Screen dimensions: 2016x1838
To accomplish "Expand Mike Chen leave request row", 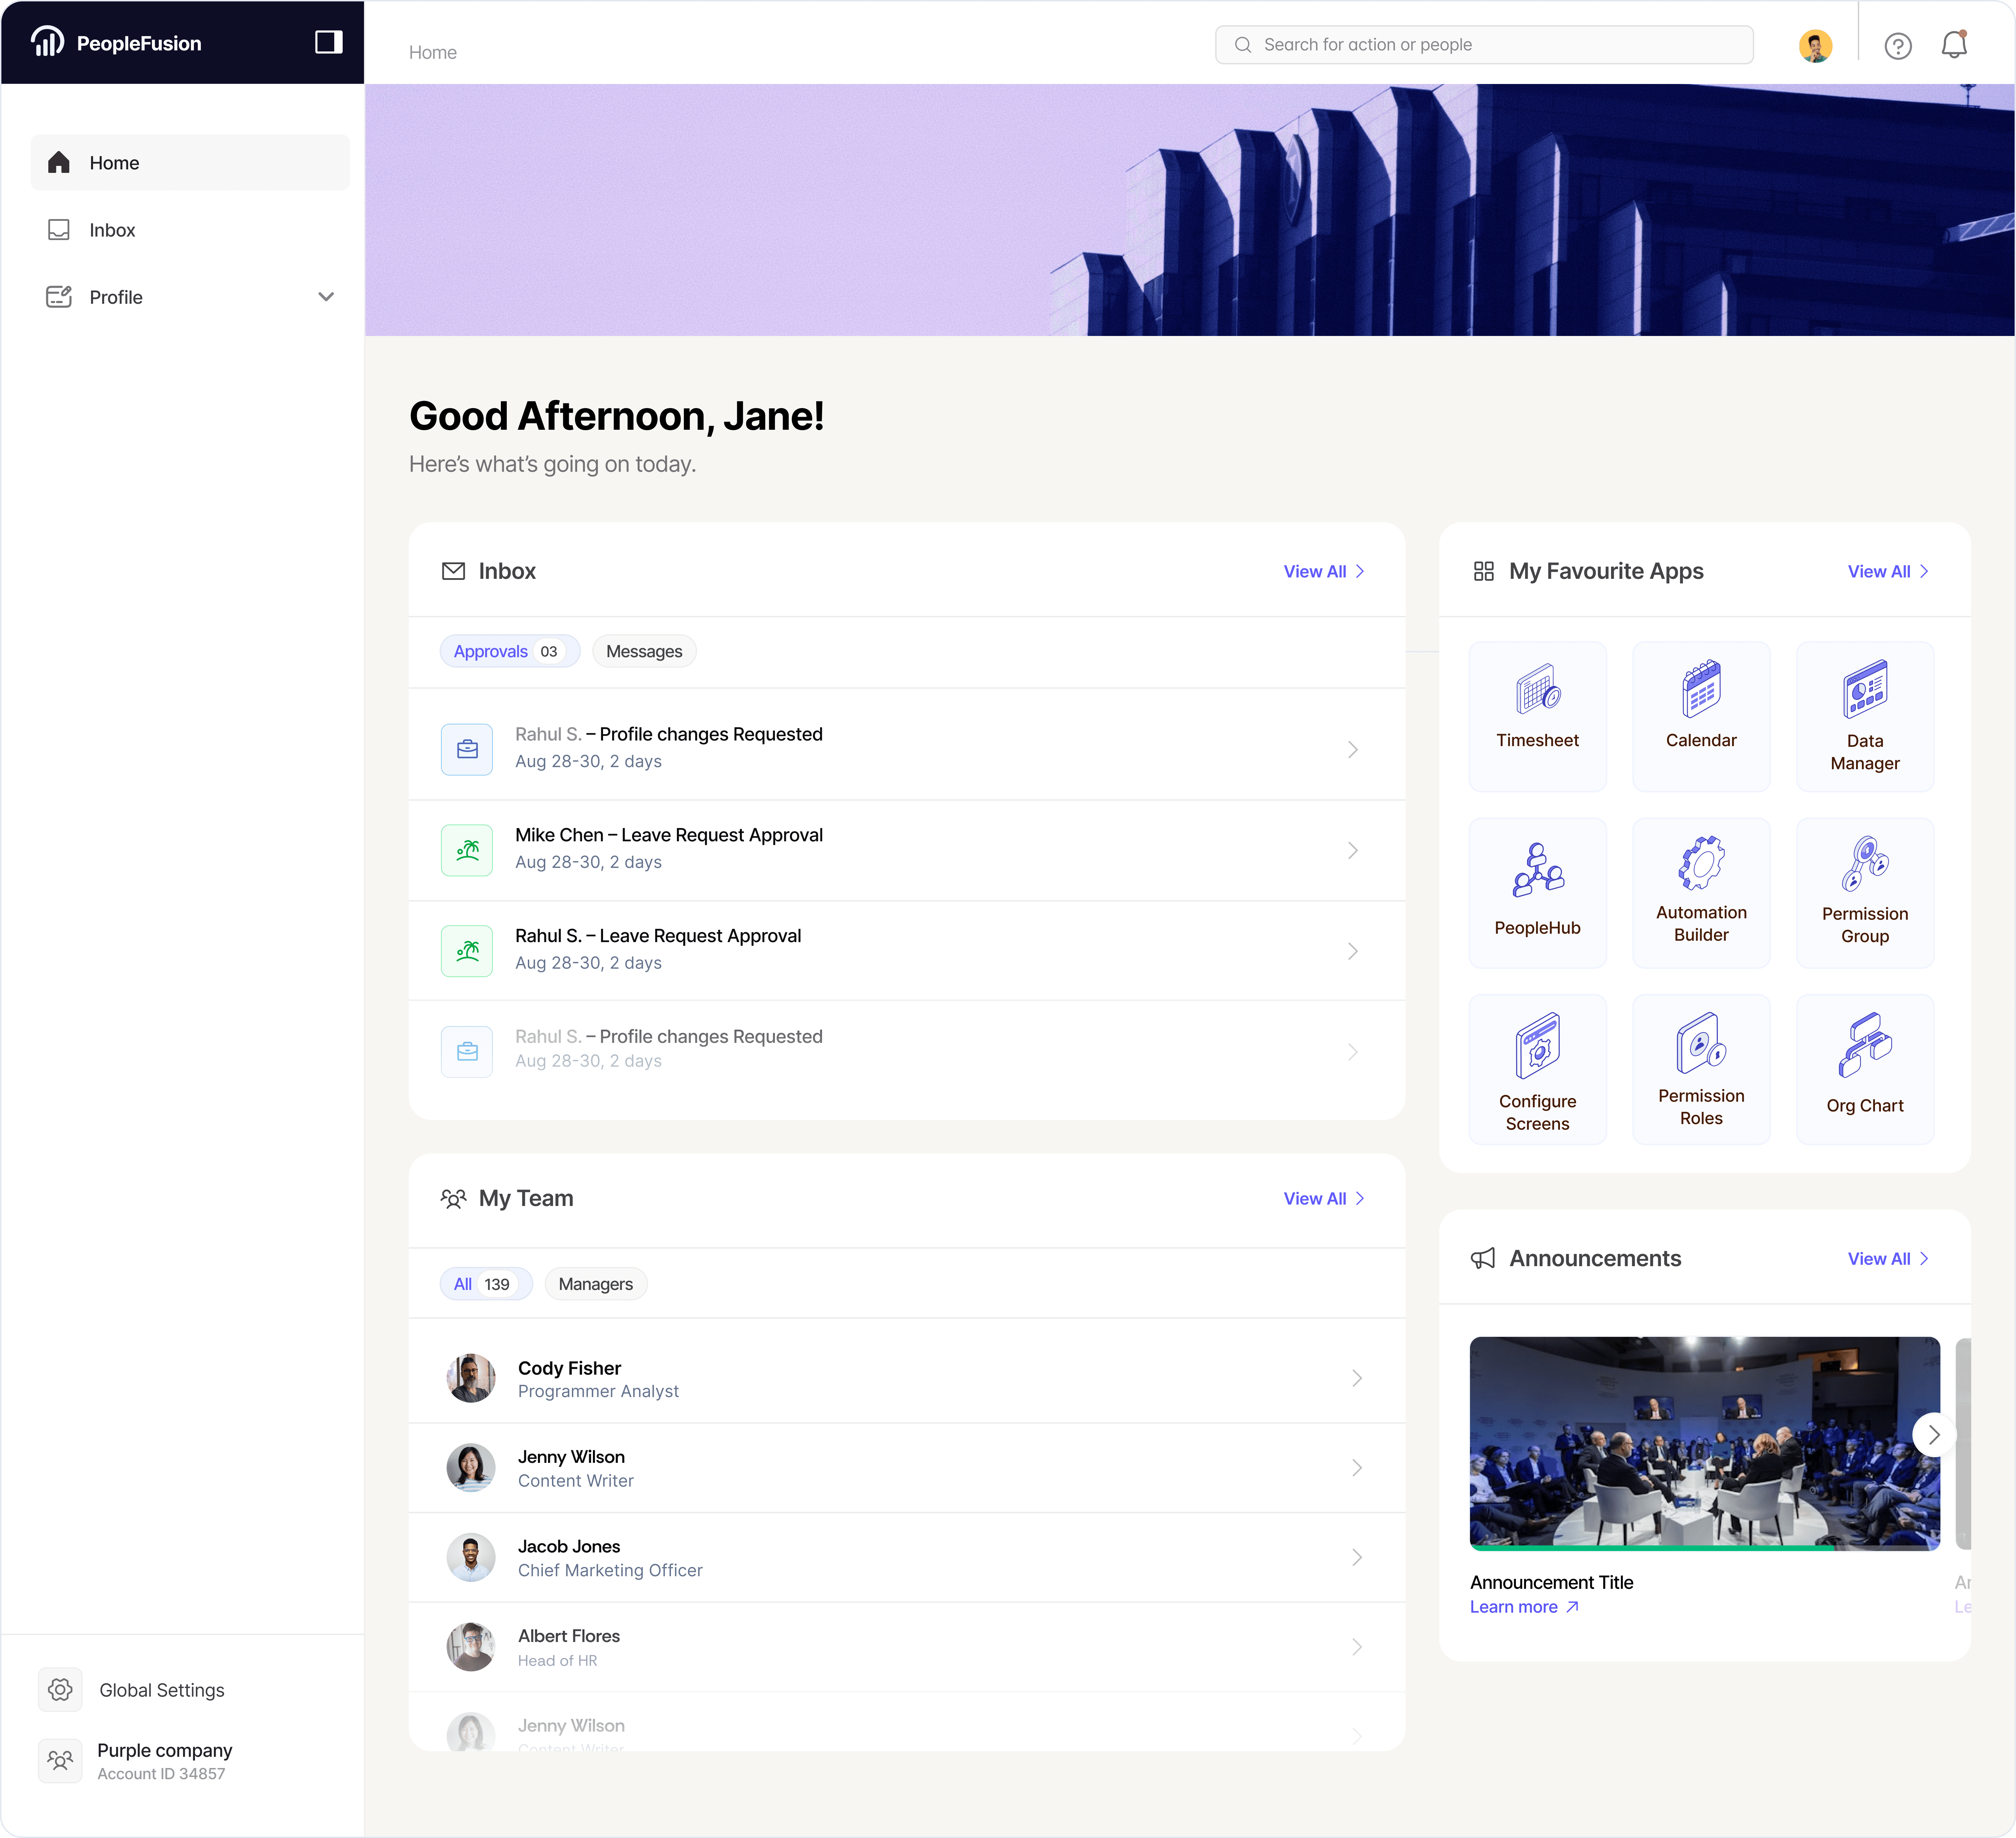I will (x=1352, y=850).
